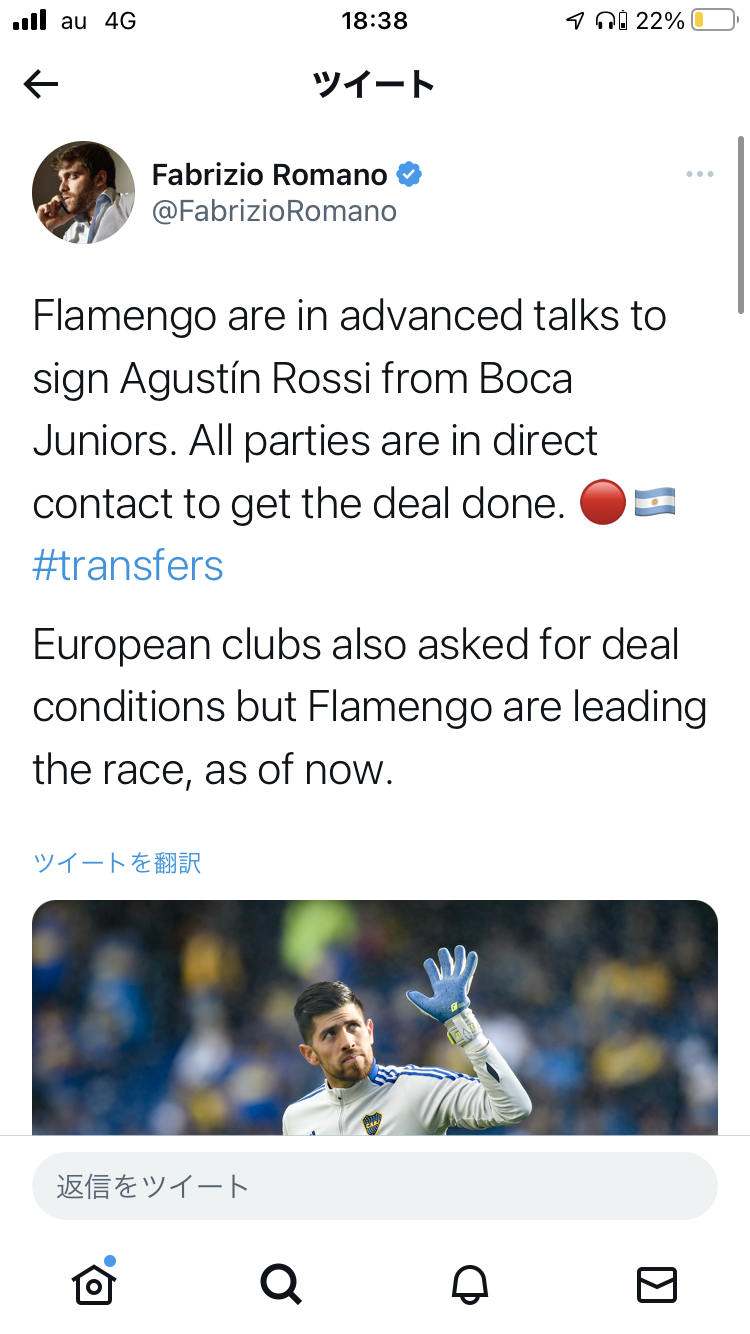This screenshot has width=750, height=1334.
Task: Go to the Home tab
Action: [94, 1283]
